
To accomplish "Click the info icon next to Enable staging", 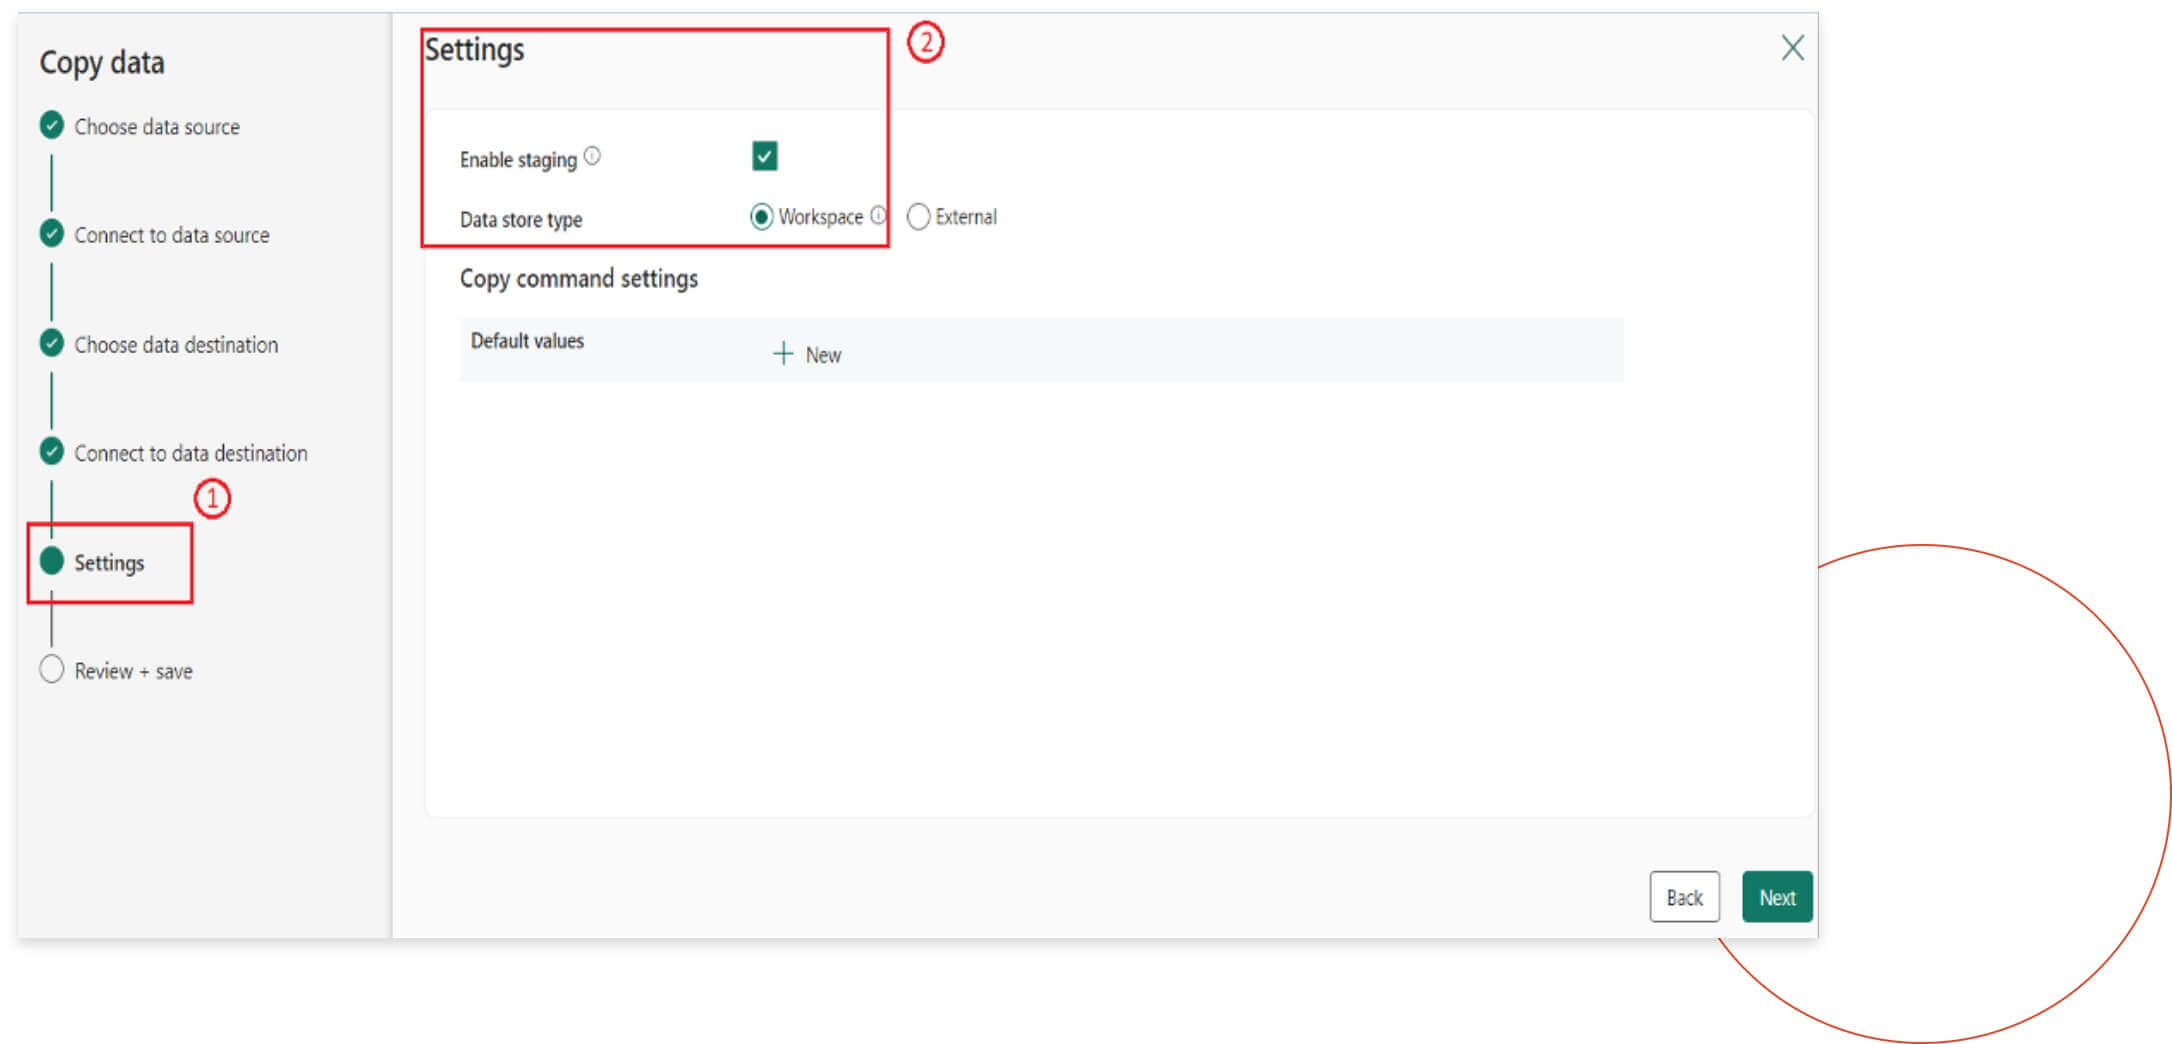I will 592,155.
